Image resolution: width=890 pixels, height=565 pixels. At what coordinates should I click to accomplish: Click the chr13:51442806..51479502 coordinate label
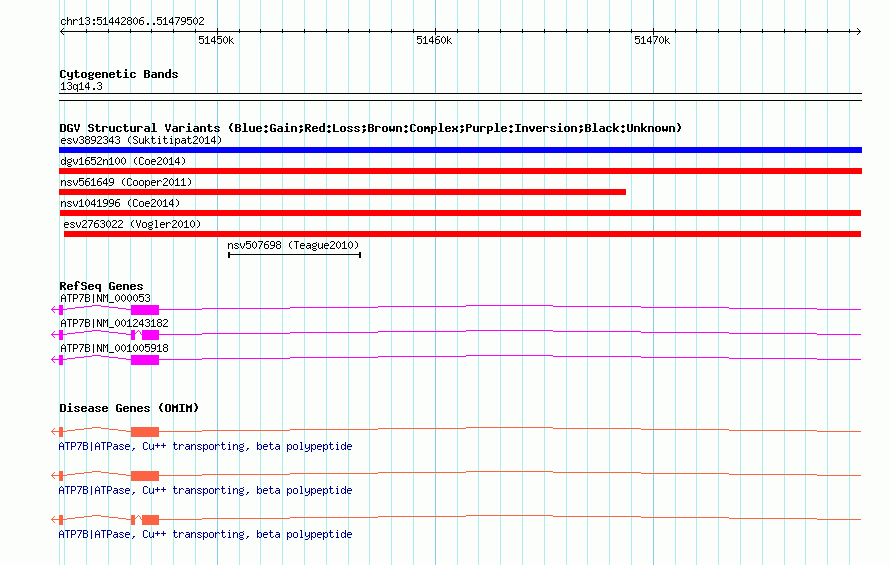pos(132,21)
